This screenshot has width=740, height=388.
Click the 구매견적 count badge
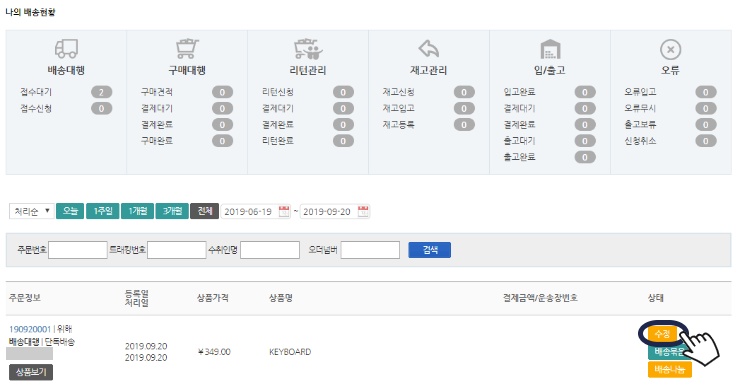click(222, 92)
